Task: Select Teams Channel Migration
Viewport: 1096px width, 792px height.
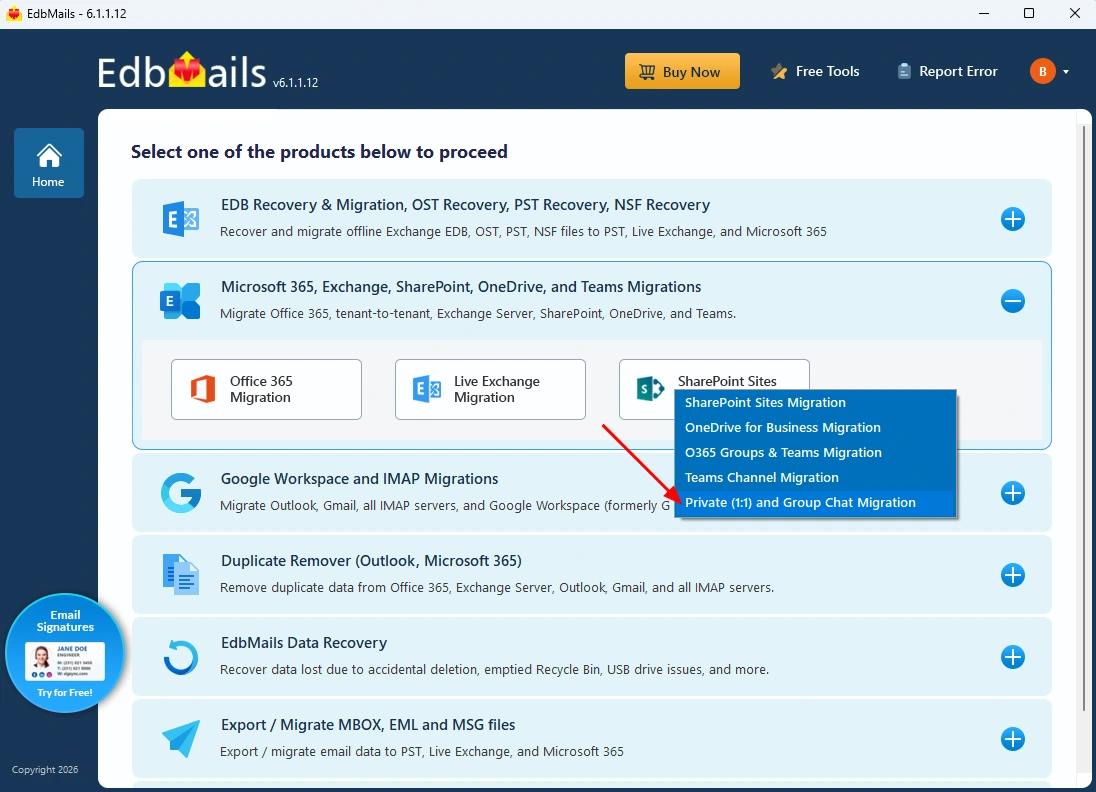Action: pyautogui.click(x=815, y=478)
